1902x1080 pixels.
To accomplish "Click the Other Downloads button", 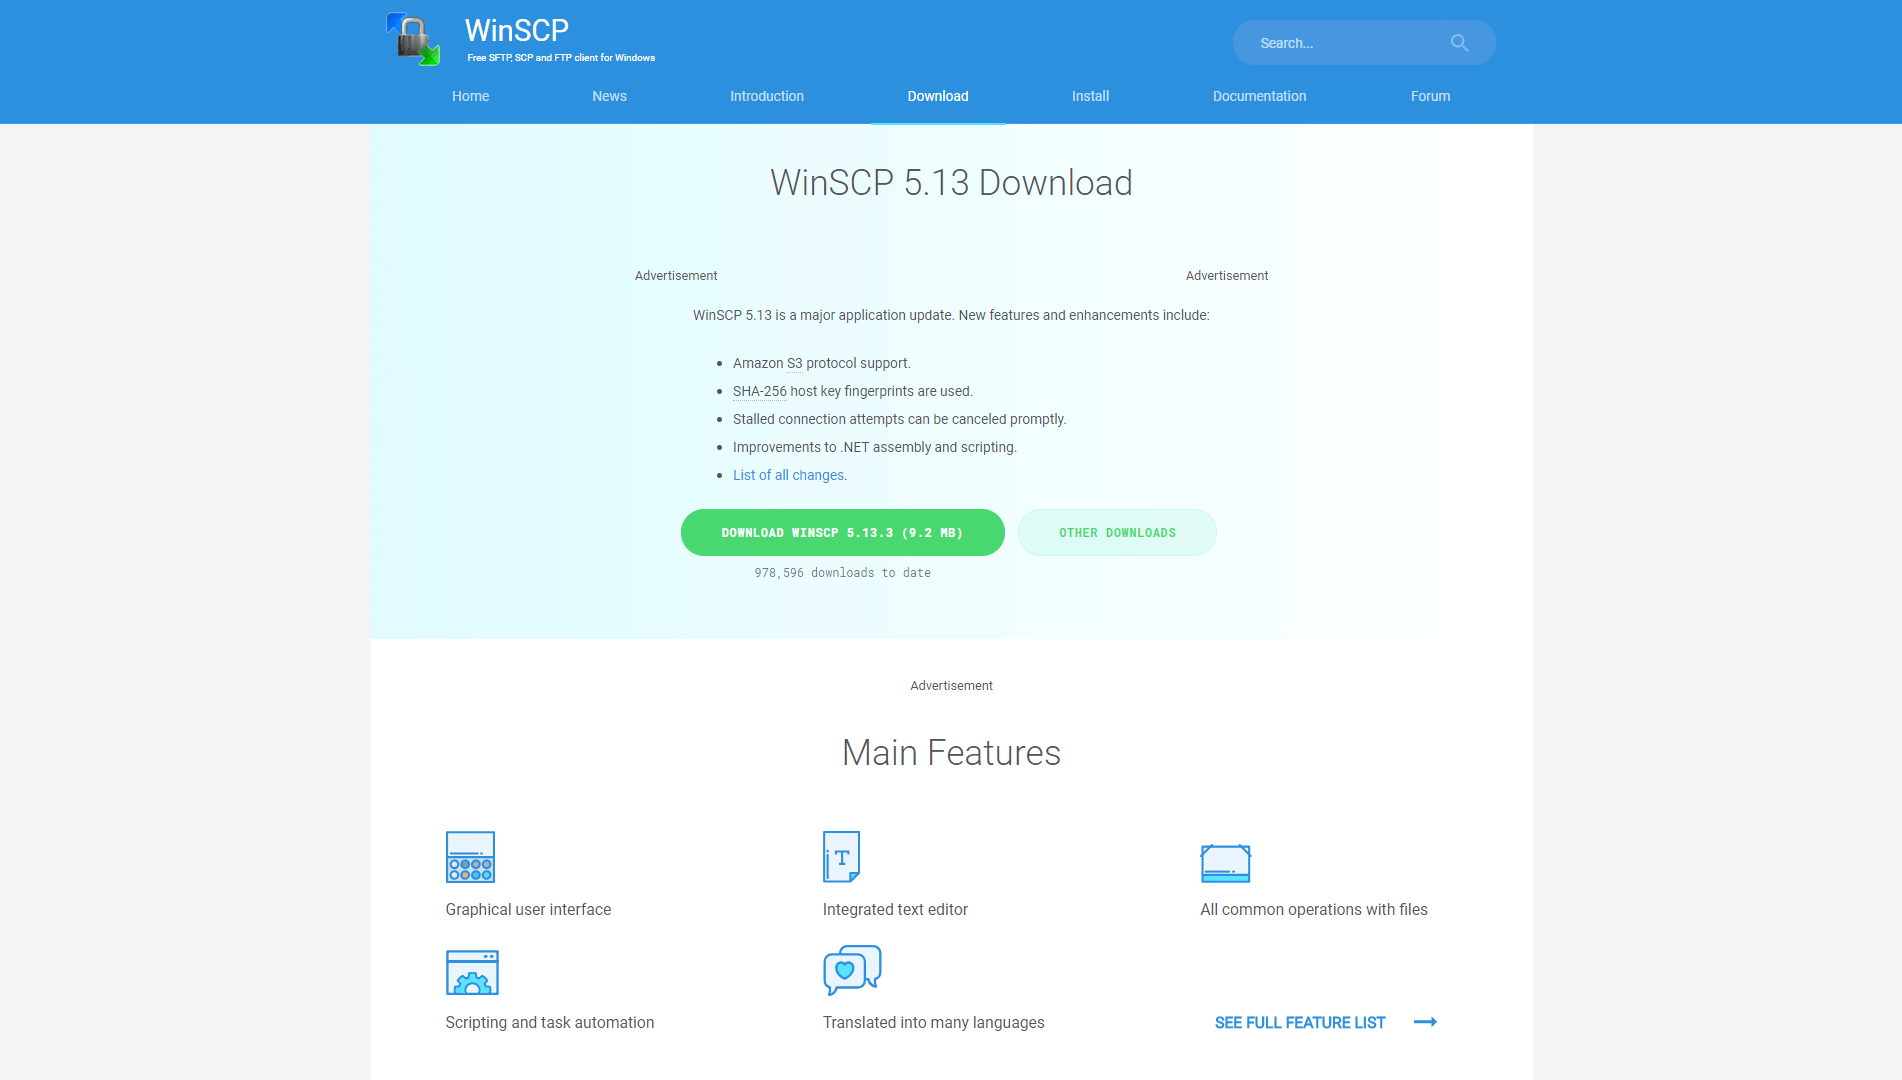I will click(1117, 533).
